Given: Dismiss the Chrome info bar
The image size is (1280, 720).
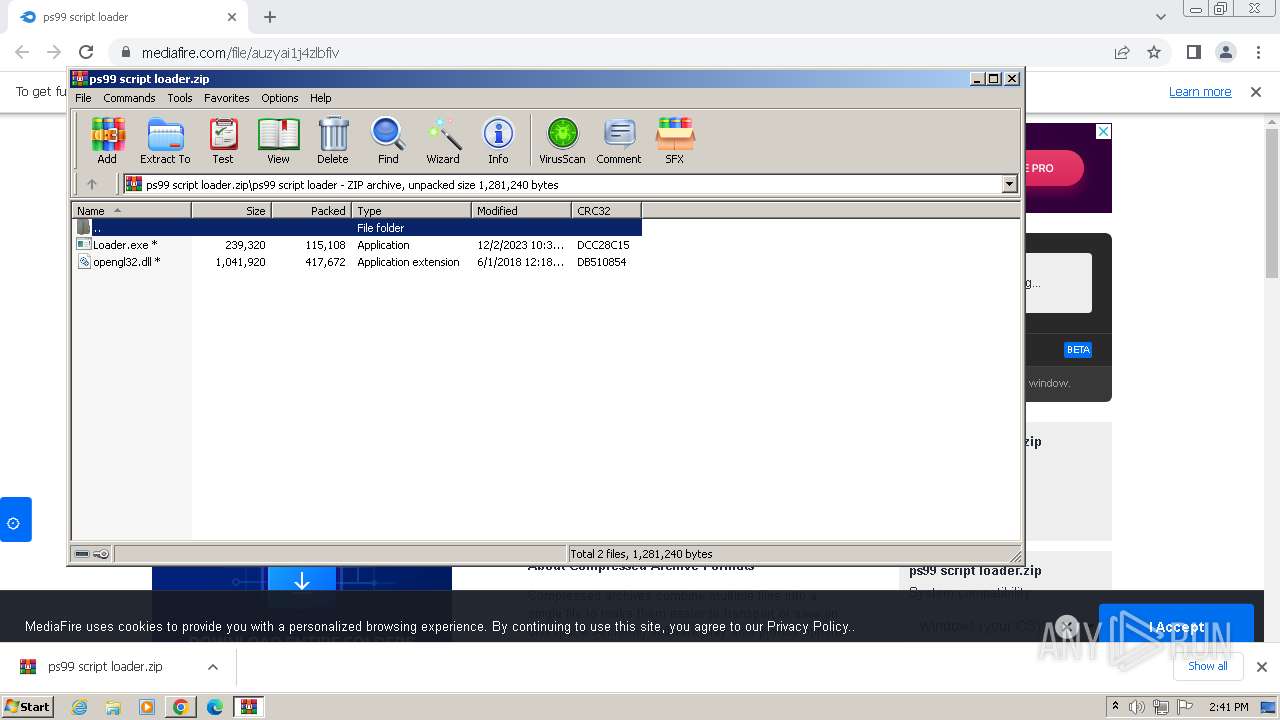Looking at the screenshot, I should point(1256,91).
